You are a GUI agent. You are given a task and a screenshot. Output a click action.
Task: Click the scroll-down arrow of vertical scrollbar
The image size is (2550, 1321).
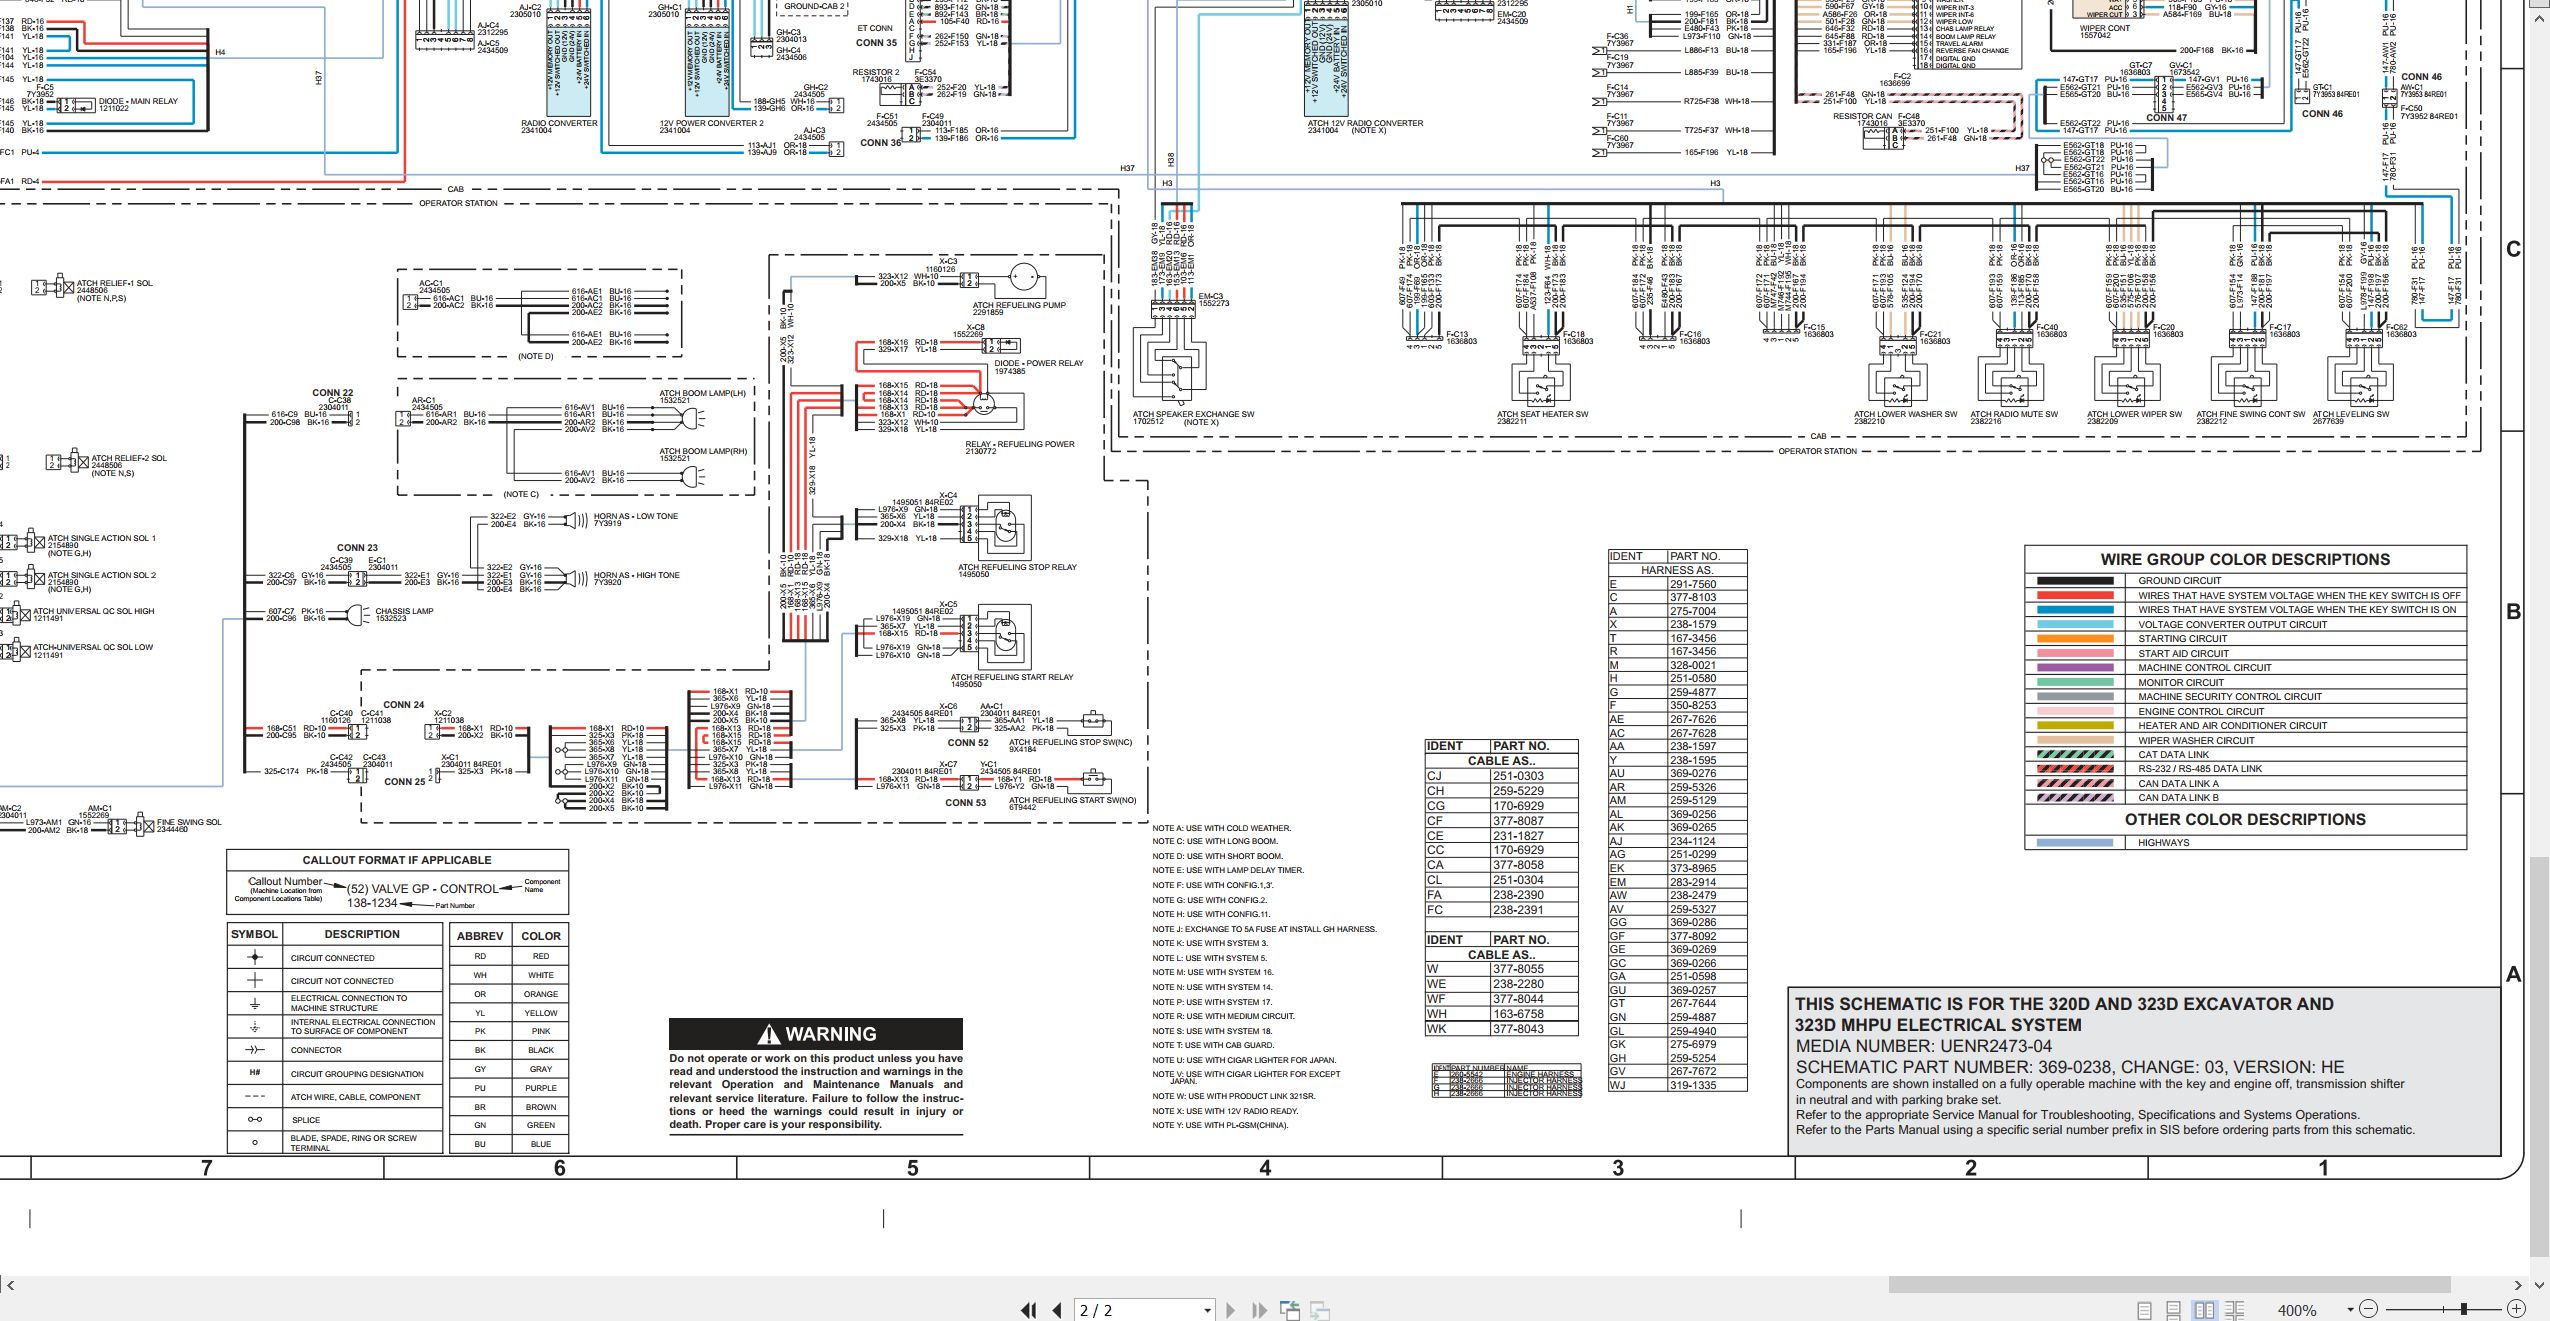2539,1285
